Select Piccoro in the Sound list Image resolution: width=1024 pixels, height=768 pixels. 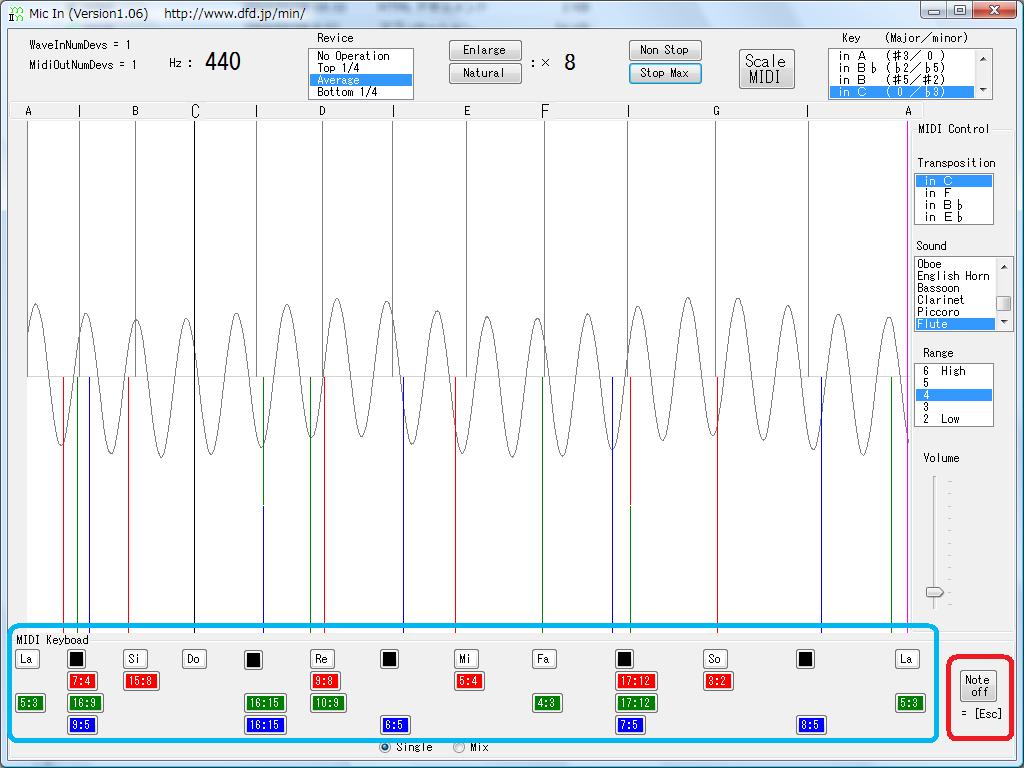coord(955,312)
